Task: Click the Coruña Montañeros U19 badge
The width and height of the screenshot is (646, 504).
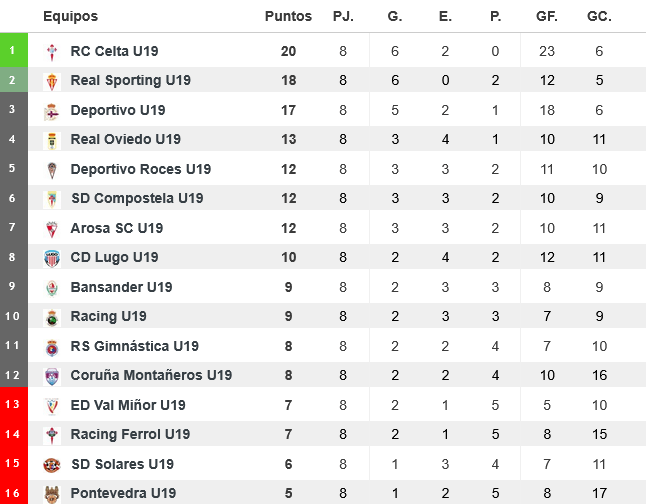Action: click(53, 376)
